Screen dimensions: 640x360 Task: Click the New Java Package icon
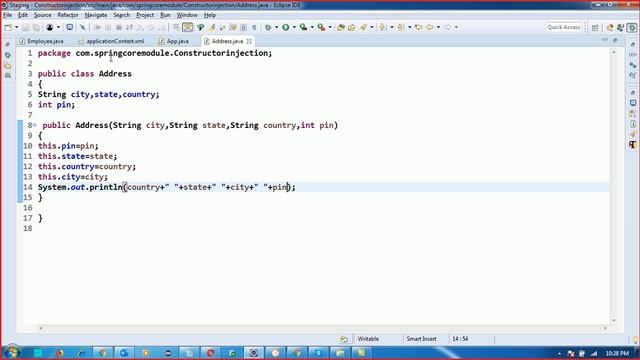(x=341, y=27)
